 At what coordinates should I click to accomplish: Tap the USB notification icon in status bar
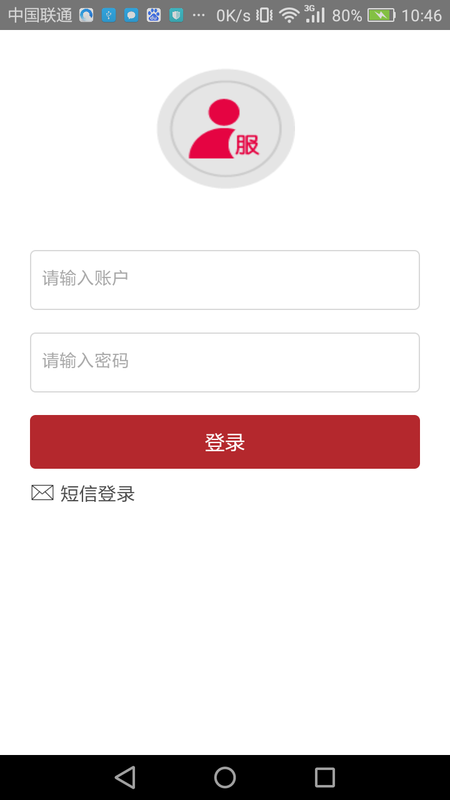(109, 15)
